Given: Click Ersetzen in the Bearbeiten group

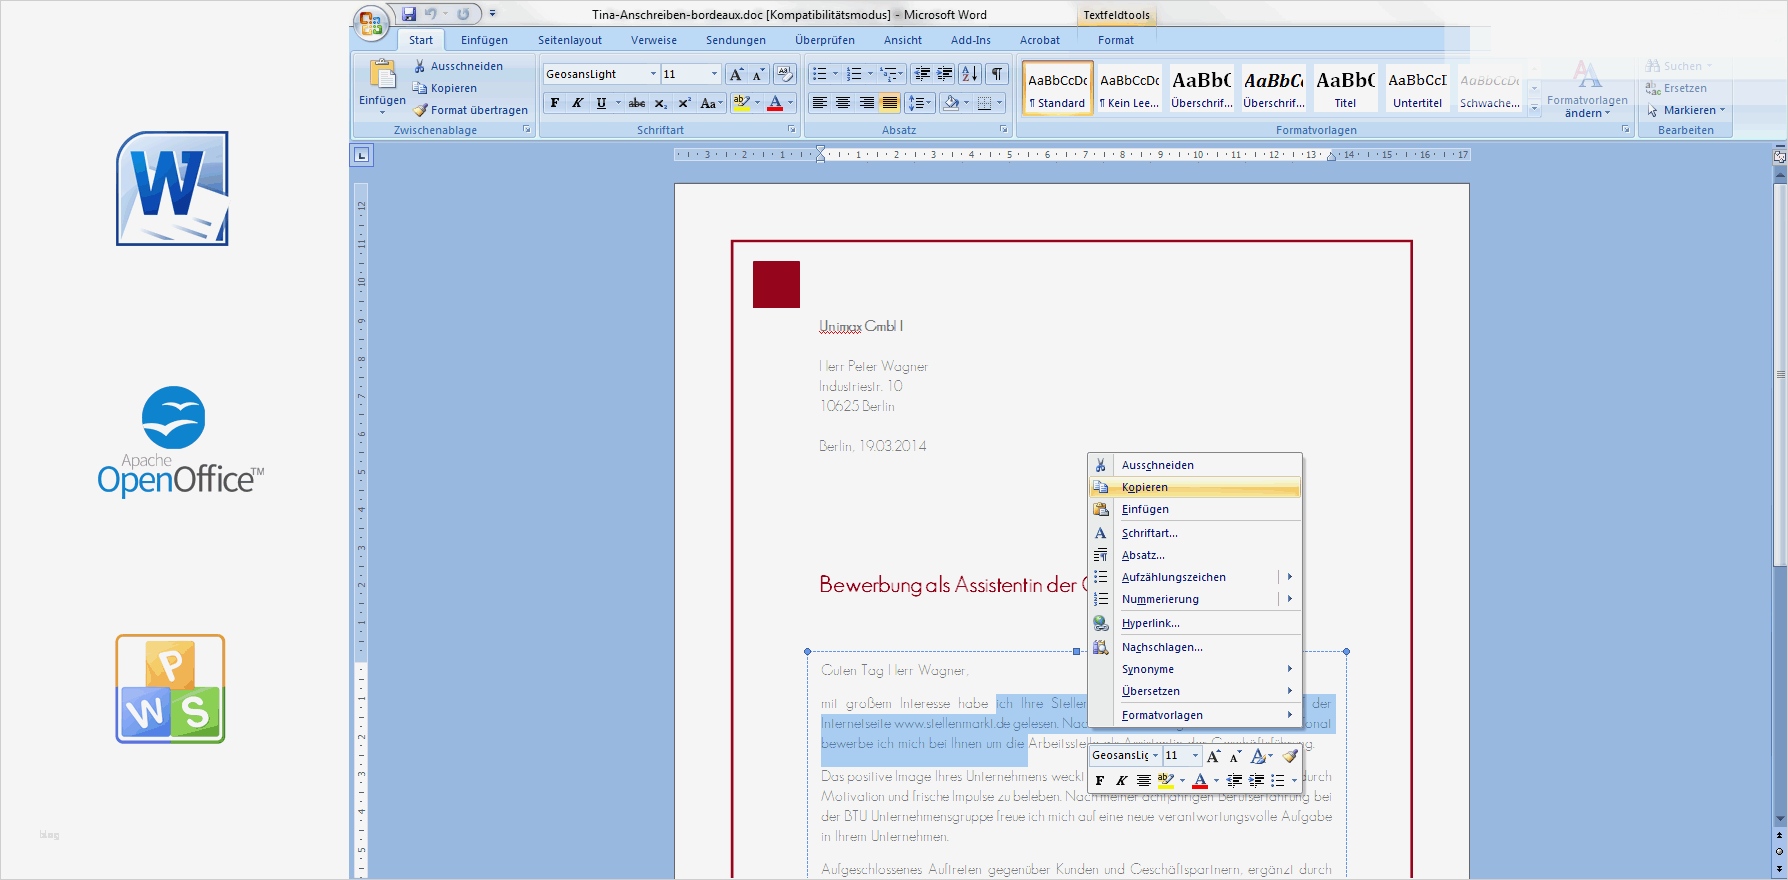Looking at the screenshot, I should coord(1676,88).
